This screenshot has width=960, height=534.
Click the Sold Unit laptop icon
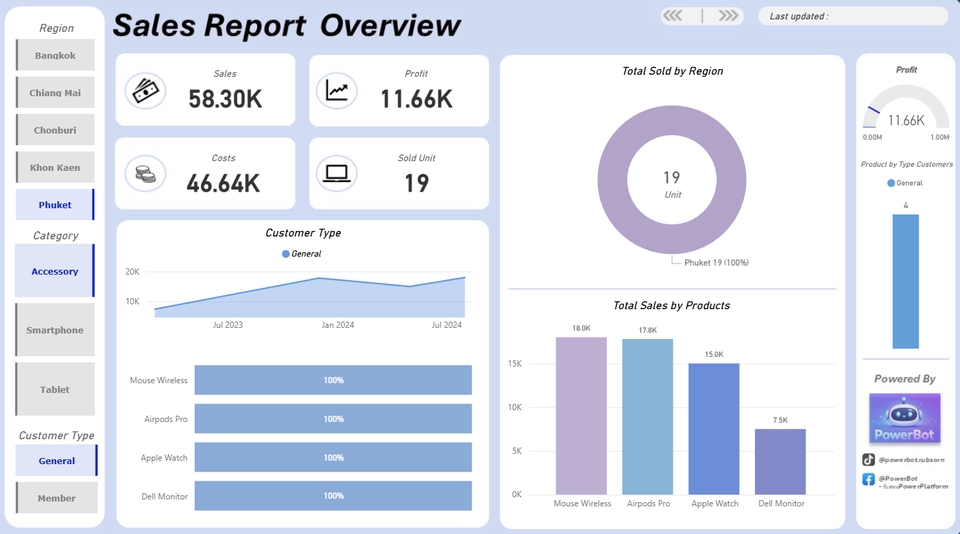coord(337,174)
